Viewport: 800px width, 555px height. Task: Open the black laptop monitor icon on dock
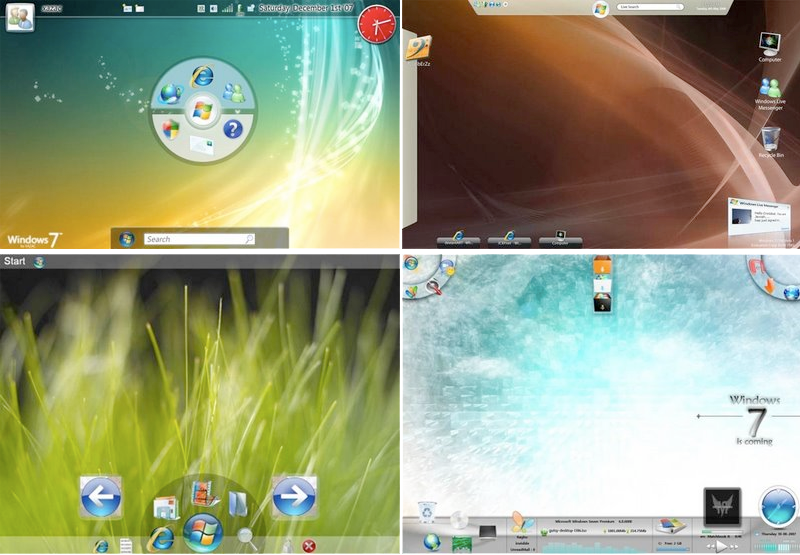tap(487, 533)
